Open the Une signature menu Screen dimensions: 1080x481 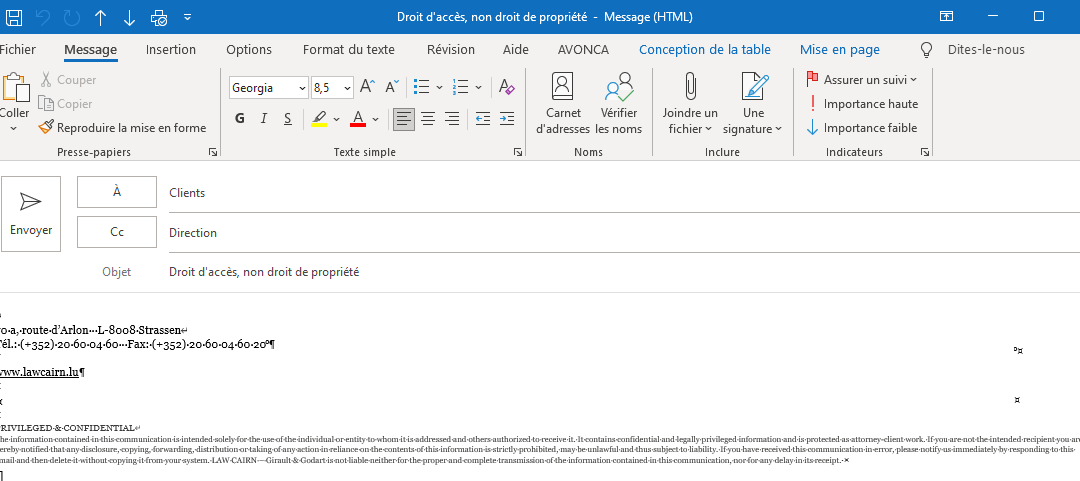click(x=754, y=105)
